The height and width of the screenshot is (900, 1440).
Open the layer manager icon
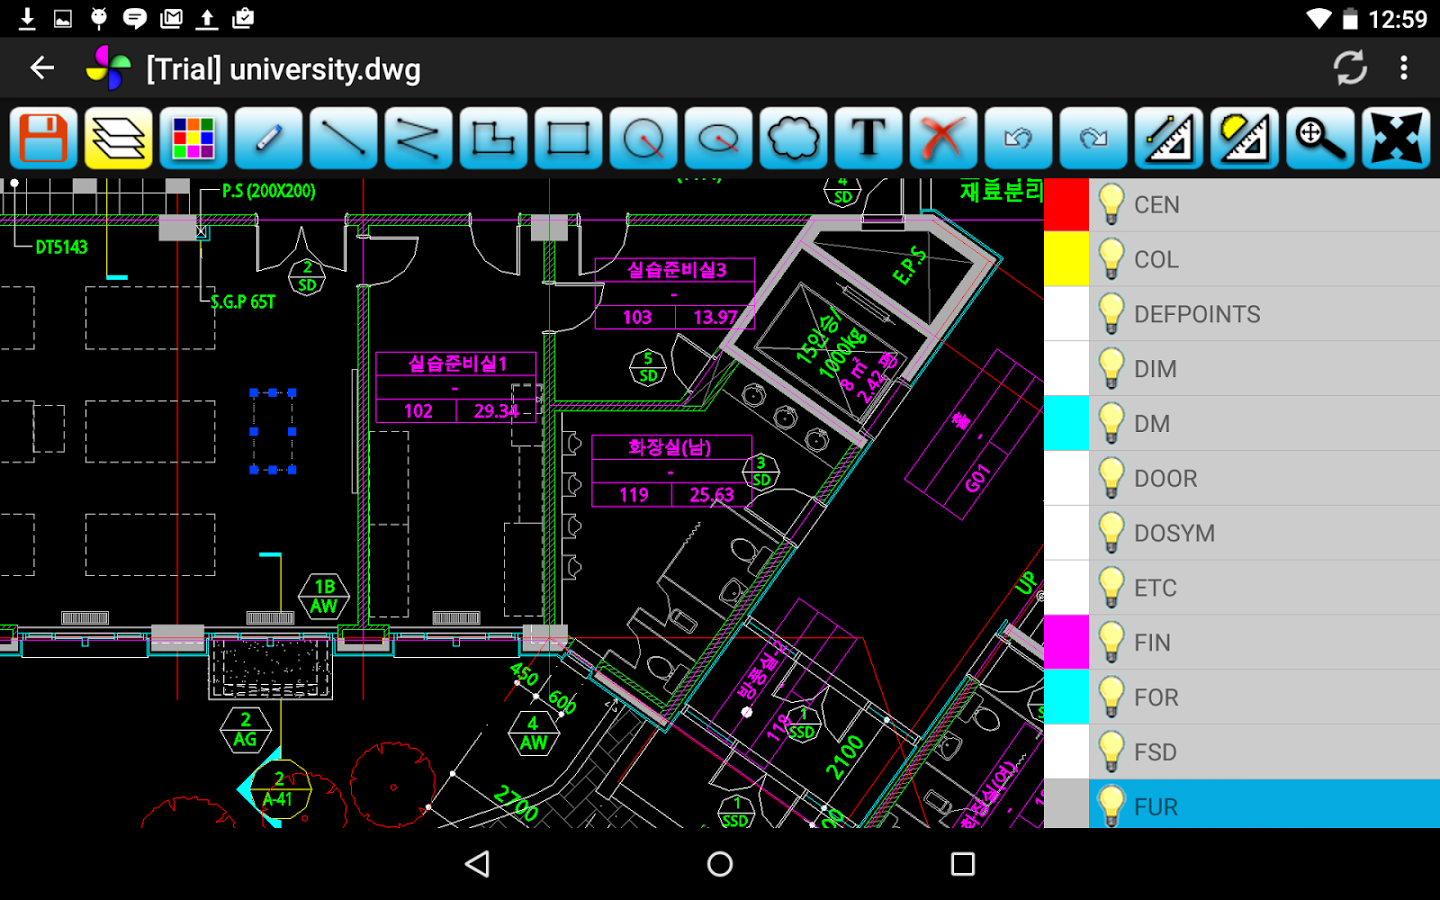tap(116, 138)
